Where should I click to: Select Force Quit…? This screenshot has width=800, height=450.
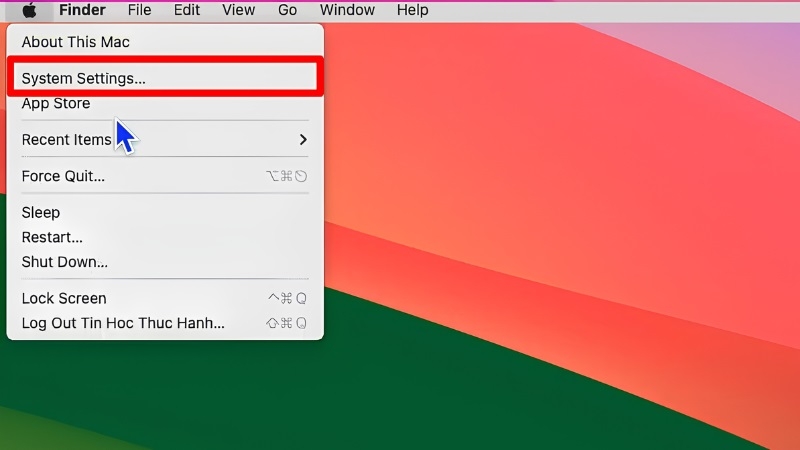tap(165, 176)
